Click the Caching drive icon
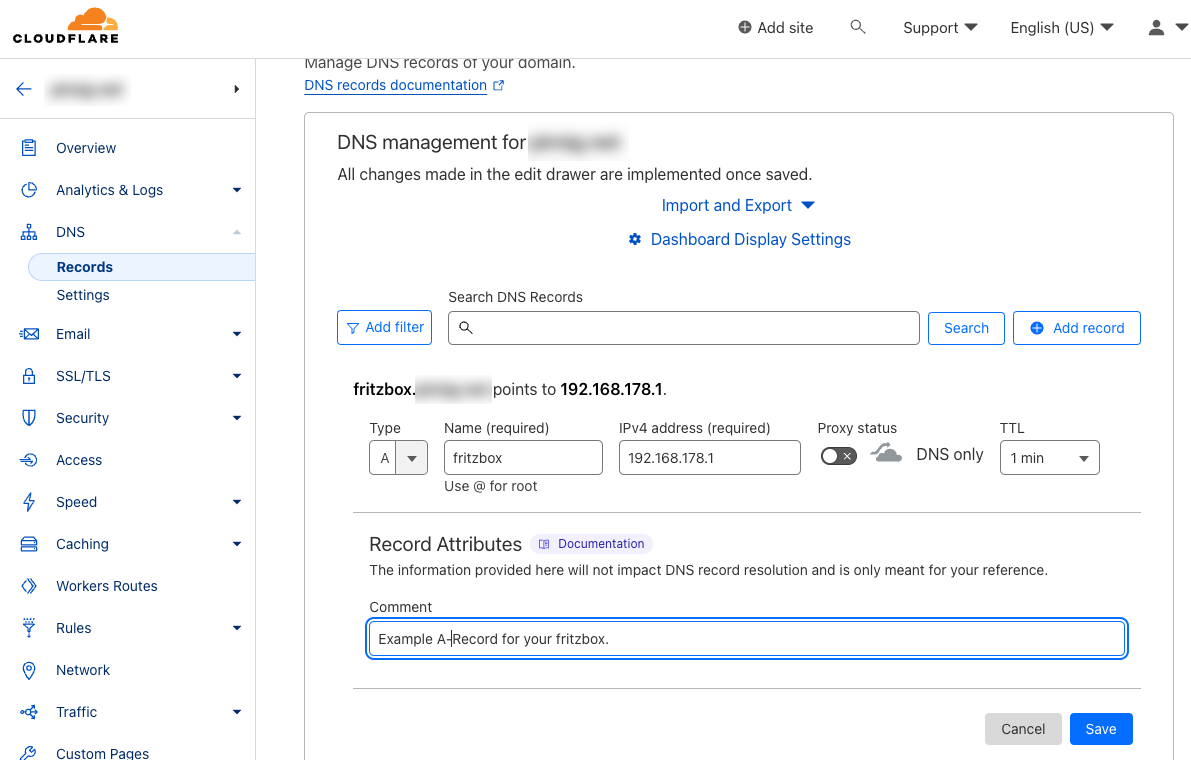Image resolution: width=1191 pixels, height=760 pixels. 29,544
